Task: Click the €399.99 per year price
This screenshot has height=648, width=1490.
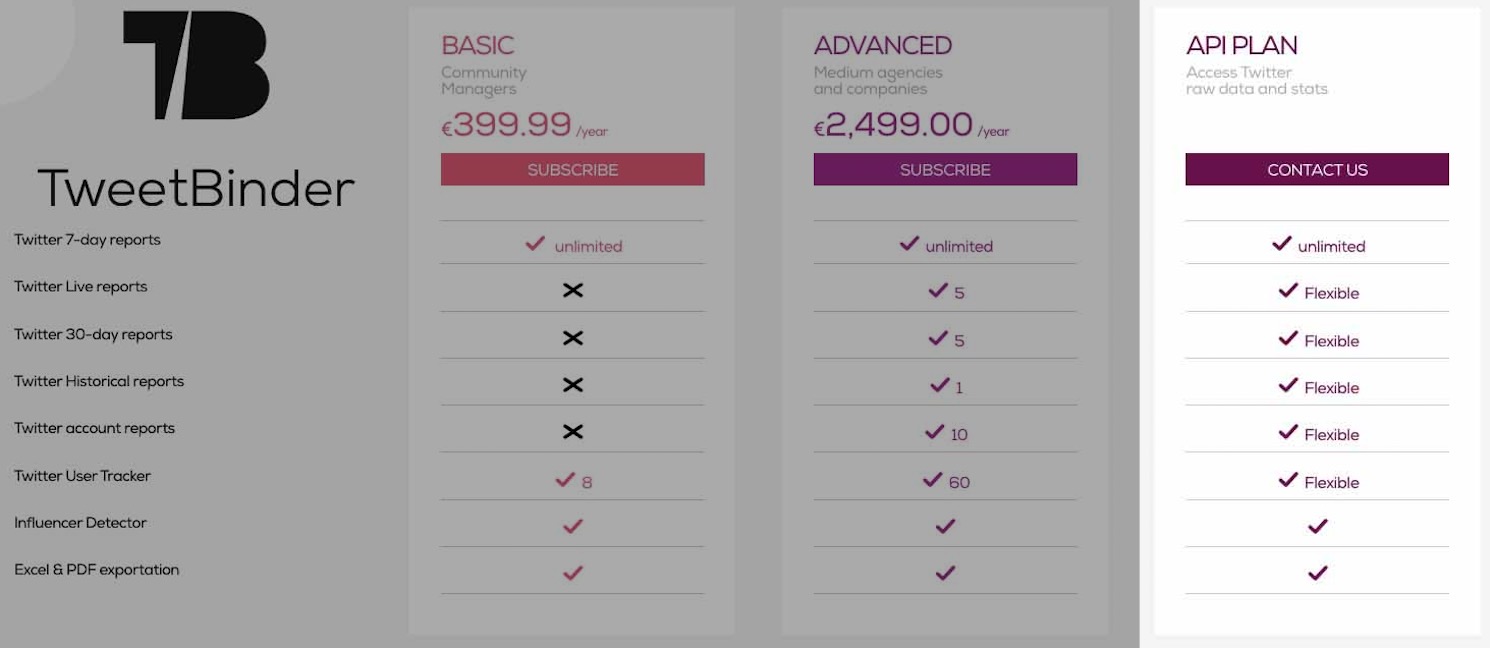Action: tap(524, 126)
